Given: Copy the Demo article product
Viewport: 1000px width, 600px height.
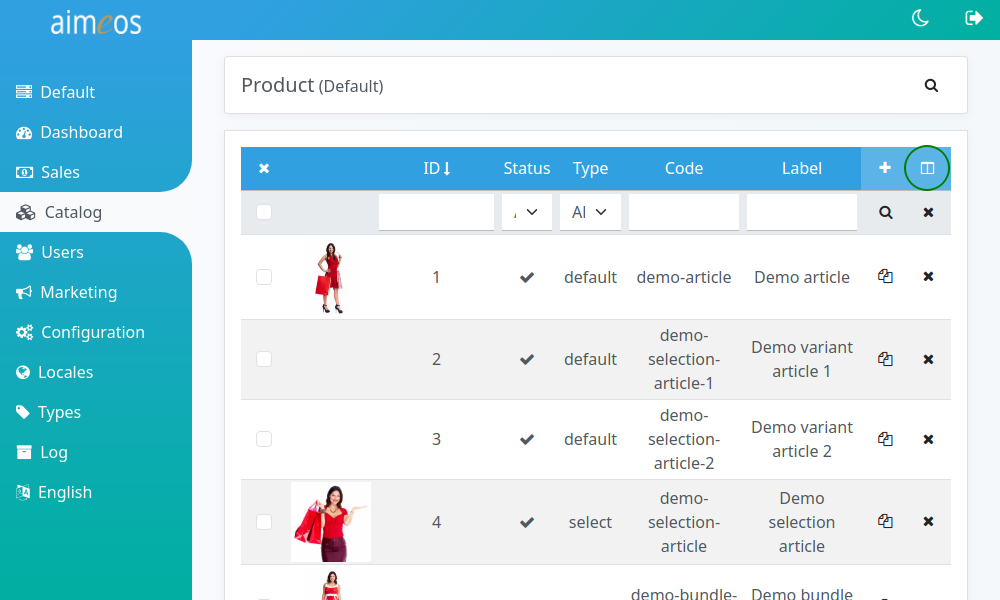Looking at the screenshot, I should [x=885, y=277].
